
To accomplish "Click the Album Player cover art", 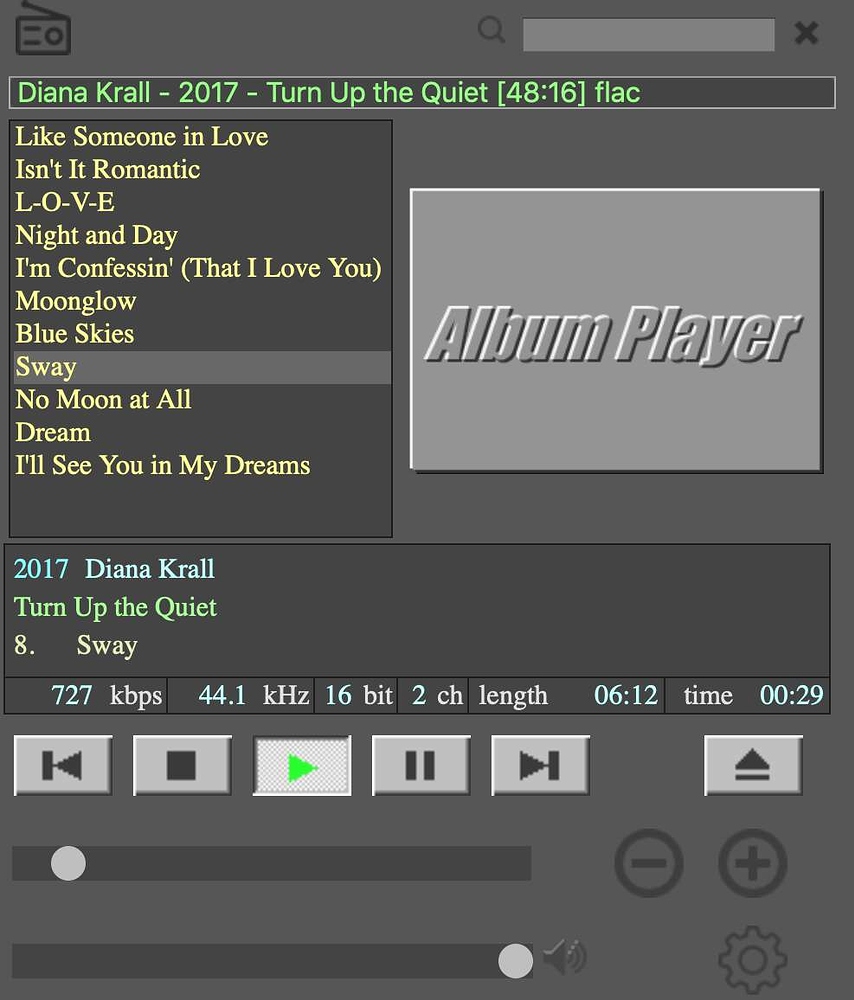I will point(615,330).
